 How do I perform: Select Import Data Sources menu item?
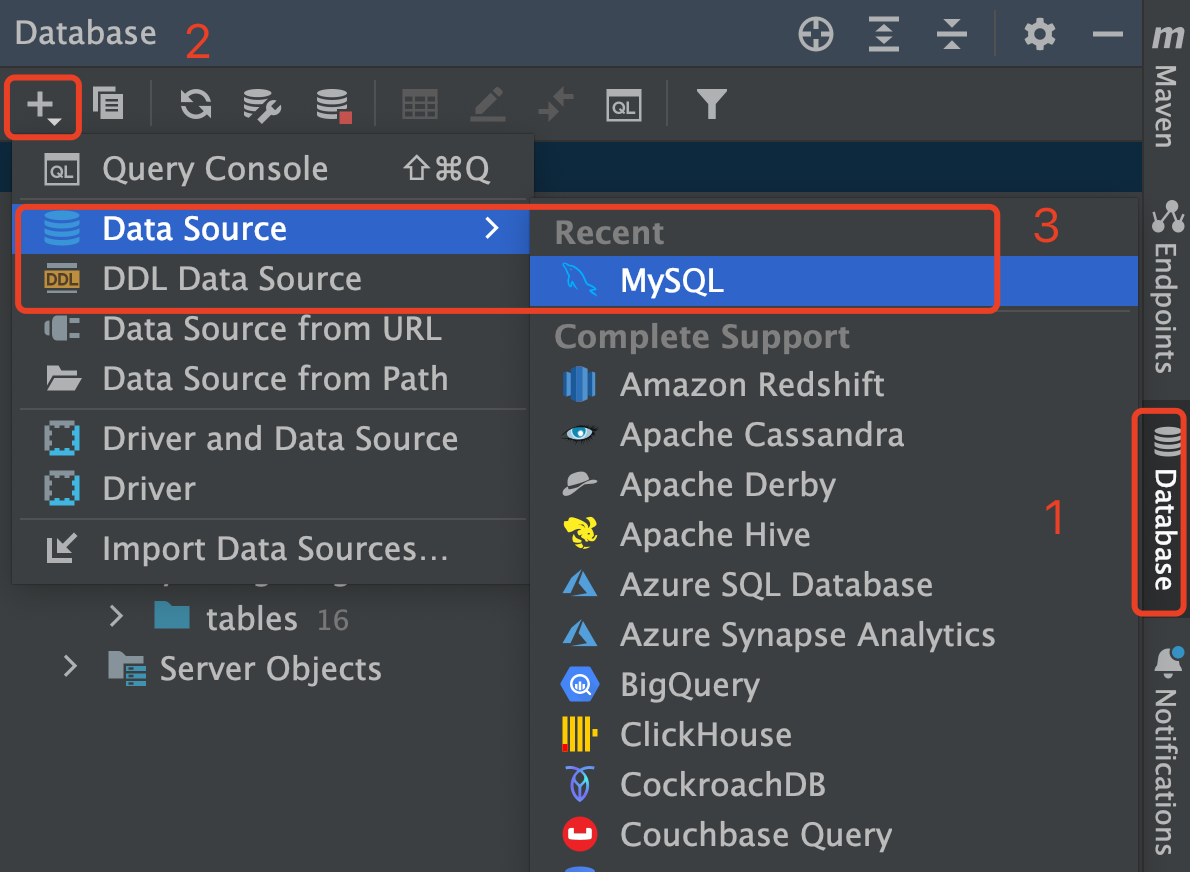tap(274, 549)
